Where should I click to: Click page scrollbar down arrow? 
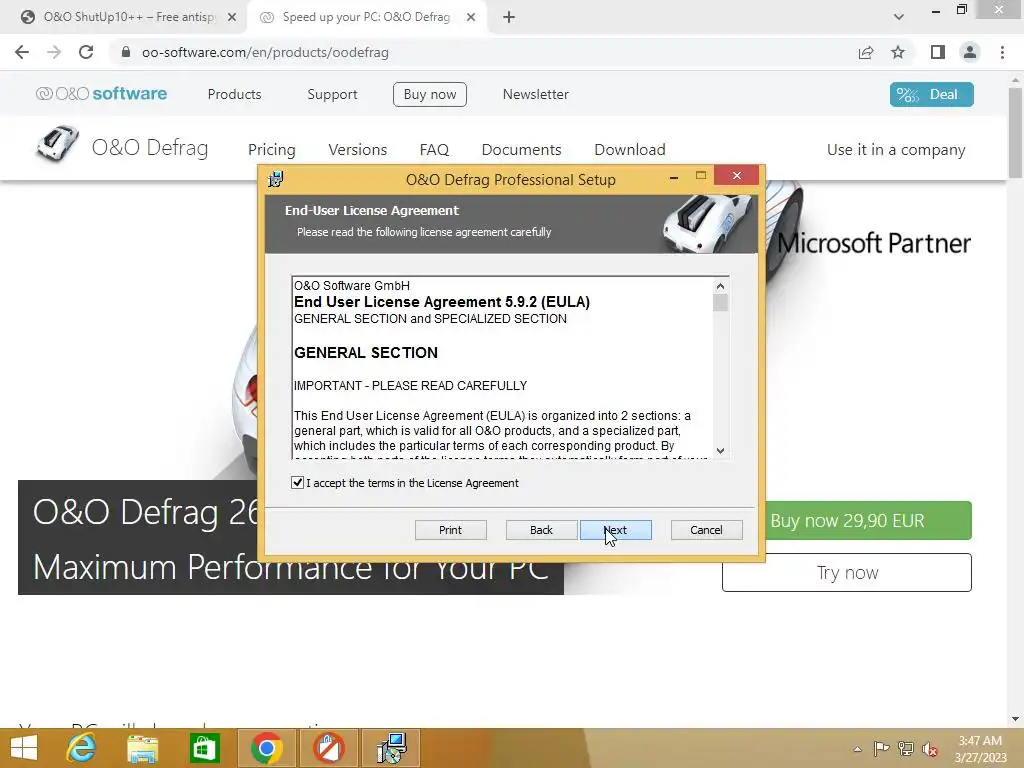tap(1015, 719)
